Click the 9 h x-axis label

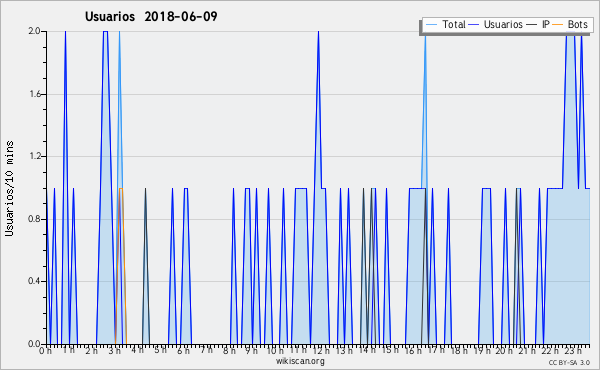pyautogui.click(x=252, y=350)
